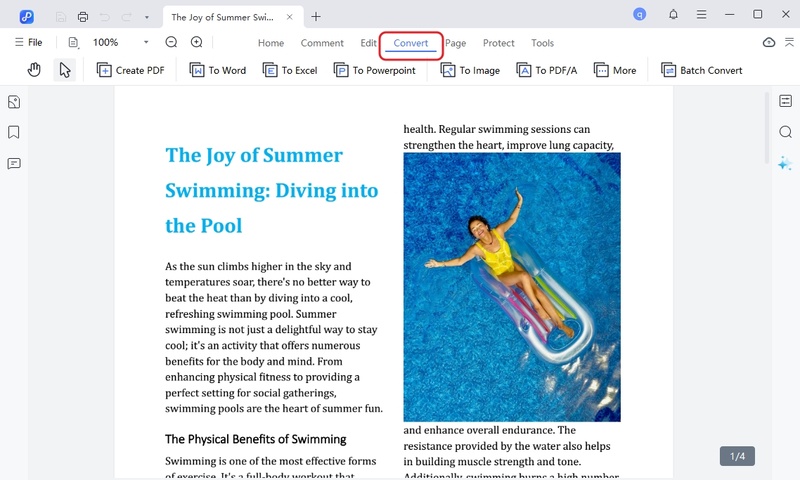Click the print icon in title bar
This screenshot has width=800, height=480.
coord(83,16)
